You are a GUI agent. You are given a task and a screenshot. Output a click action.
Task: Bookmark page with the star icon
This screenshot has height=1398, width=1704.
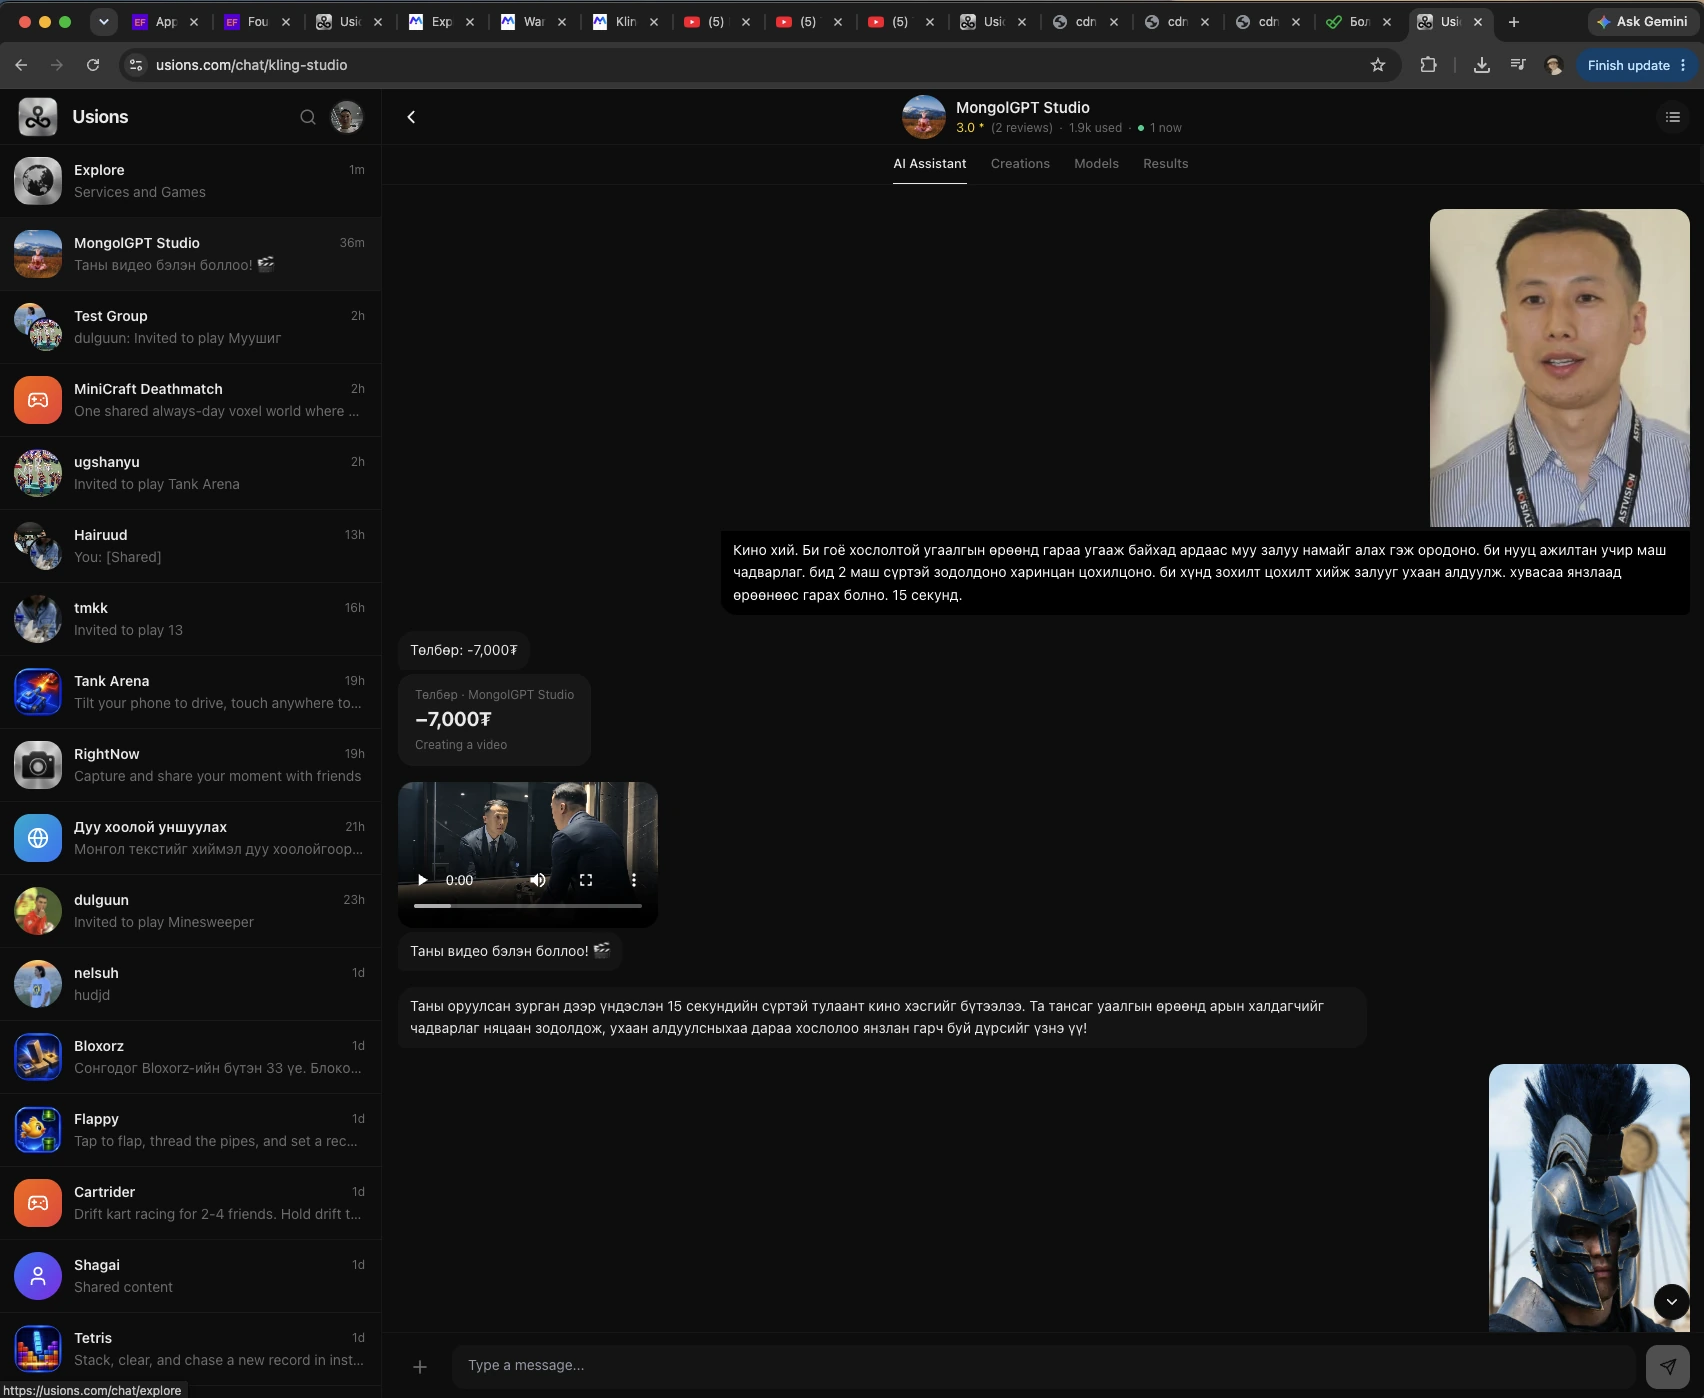pyautogui.click(x=1378, y=65)
